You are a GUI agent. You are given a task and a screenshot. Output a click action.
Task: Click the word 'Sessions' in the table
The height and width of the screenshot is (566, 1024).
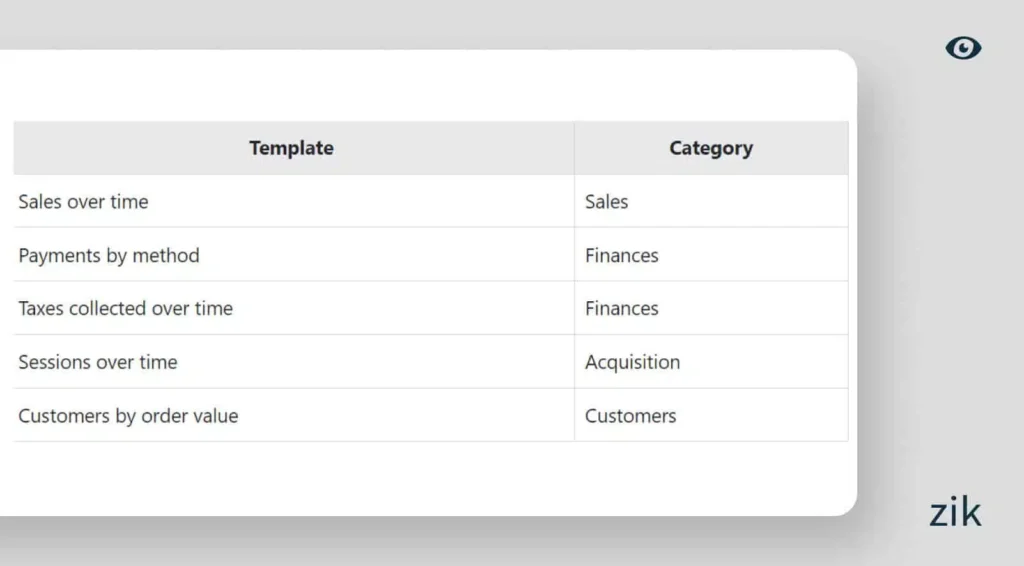[x=52, y=363]
